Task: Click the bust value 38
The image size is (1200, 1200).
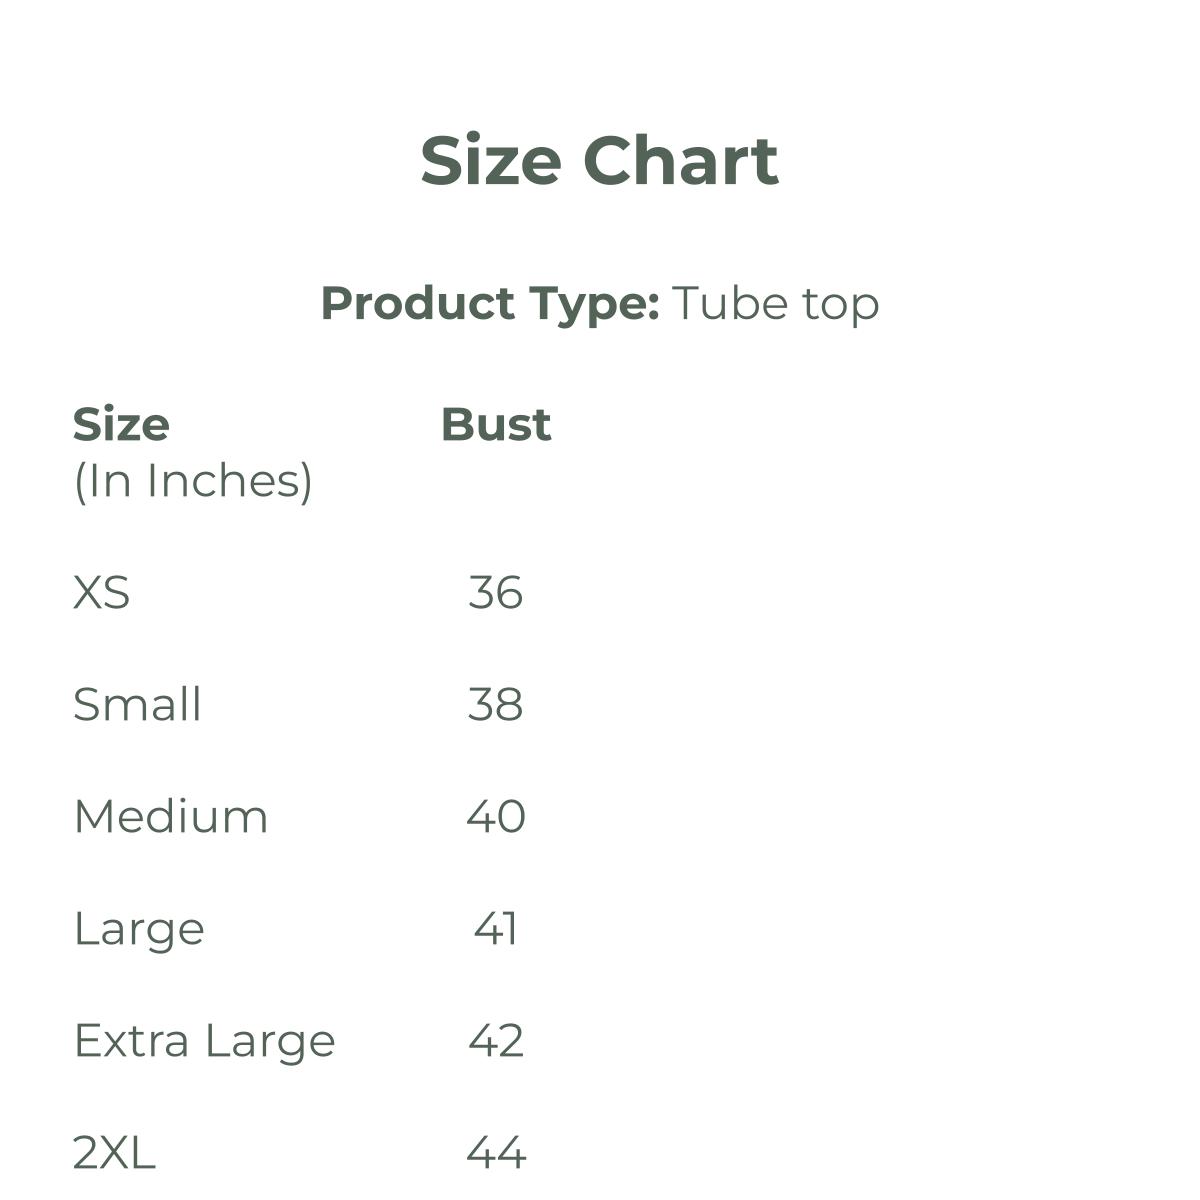Action: [x=495, y=705]
